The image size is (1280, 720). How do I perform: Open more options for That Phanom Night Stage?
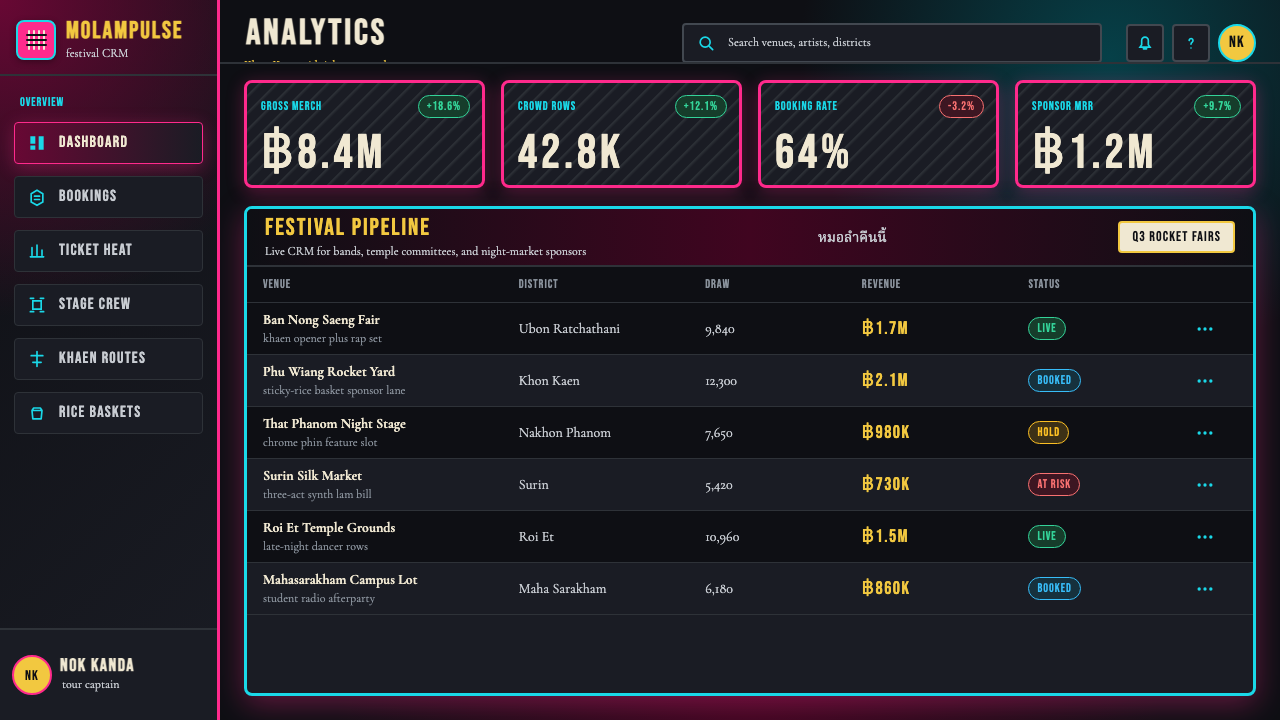[x=1205, y=433]
